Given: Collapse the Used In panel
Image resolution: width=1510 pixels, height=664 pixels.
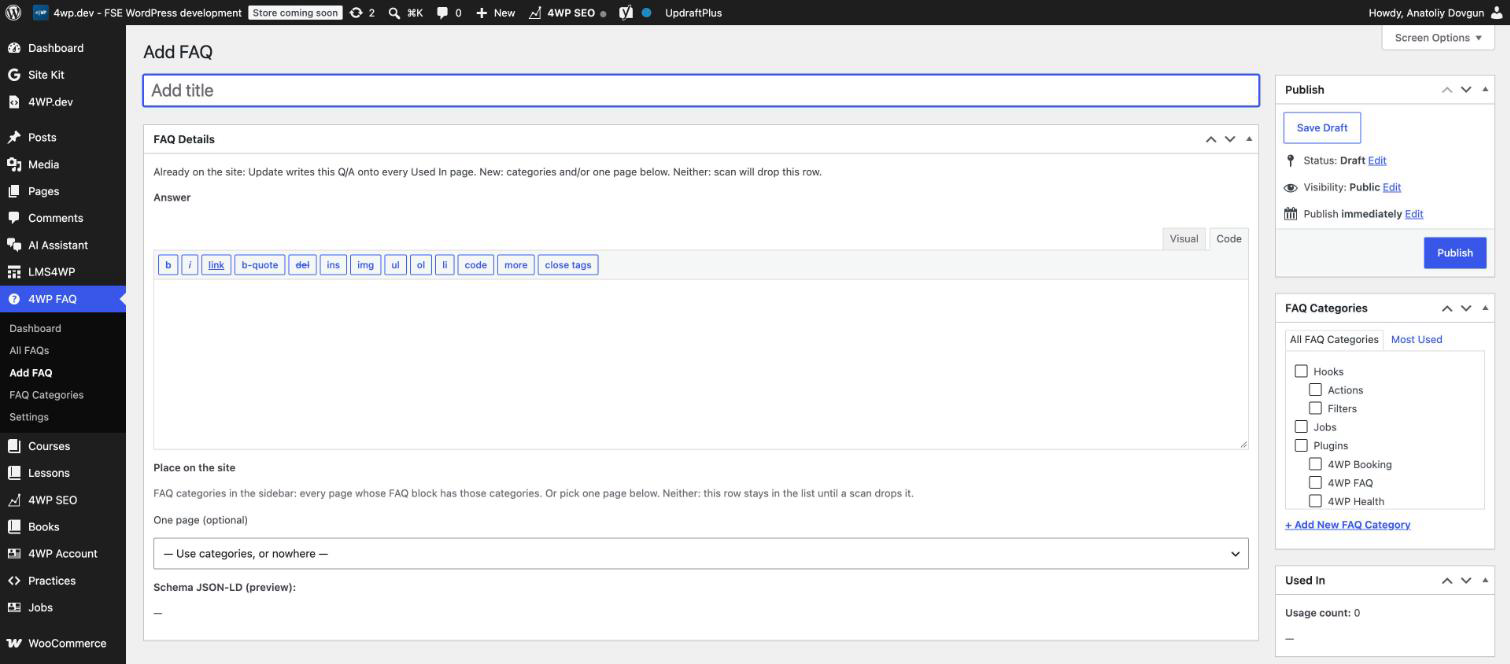Looking at the screenshot, I should [1485, 580].
